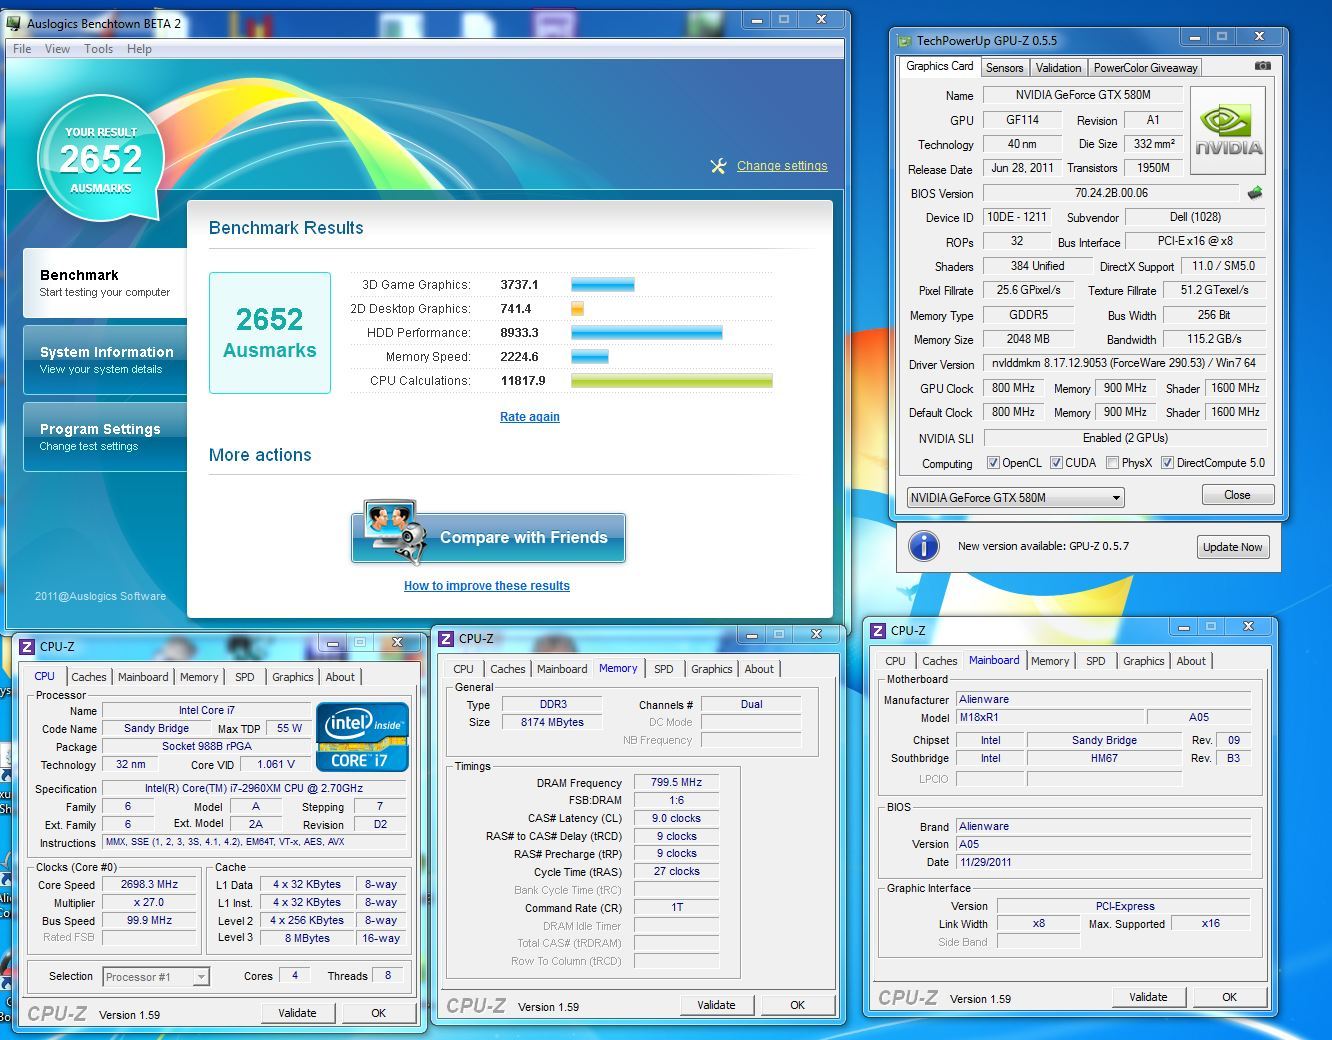The image size is (1332, 1040).
Task: Click Validate in the CPU-Z Memory window
Action: (716, 1005)
